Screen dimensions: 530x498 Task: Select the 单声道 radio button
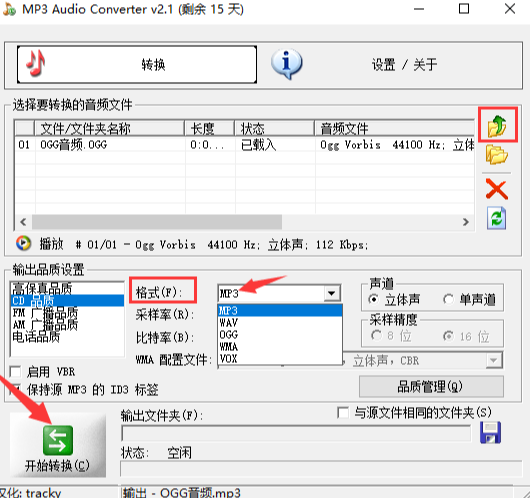click(448, 299)
